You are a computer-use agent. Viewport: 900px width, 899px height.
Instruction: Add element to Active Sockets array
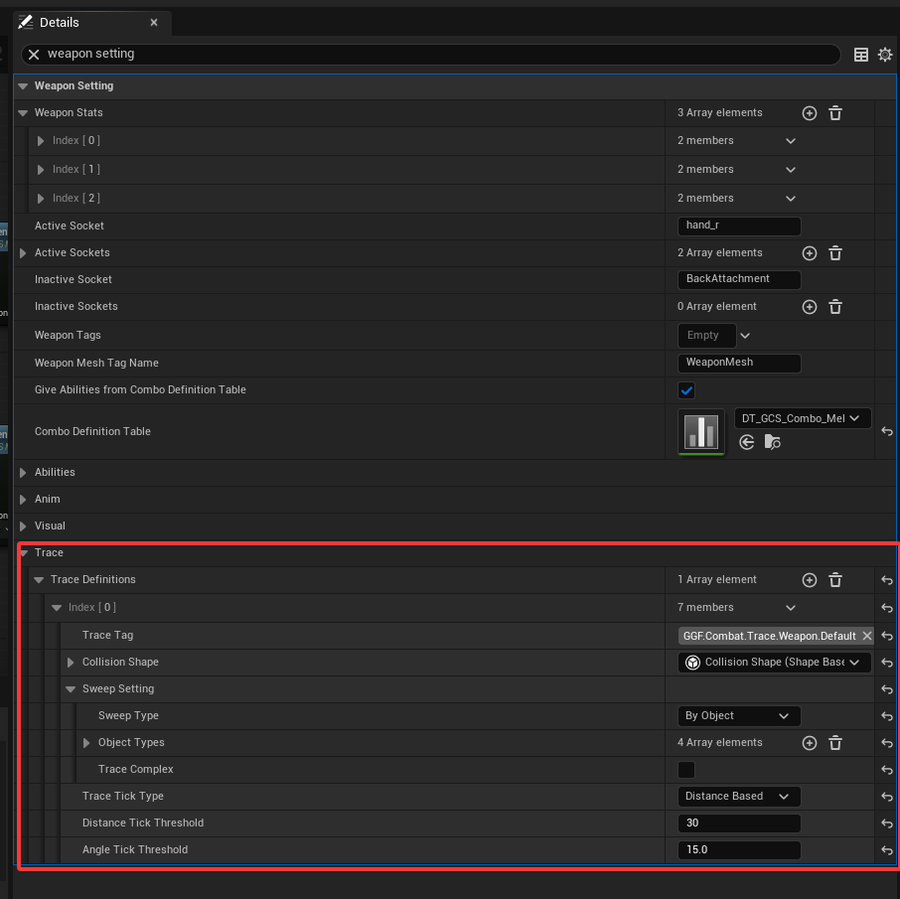[809, 253]
